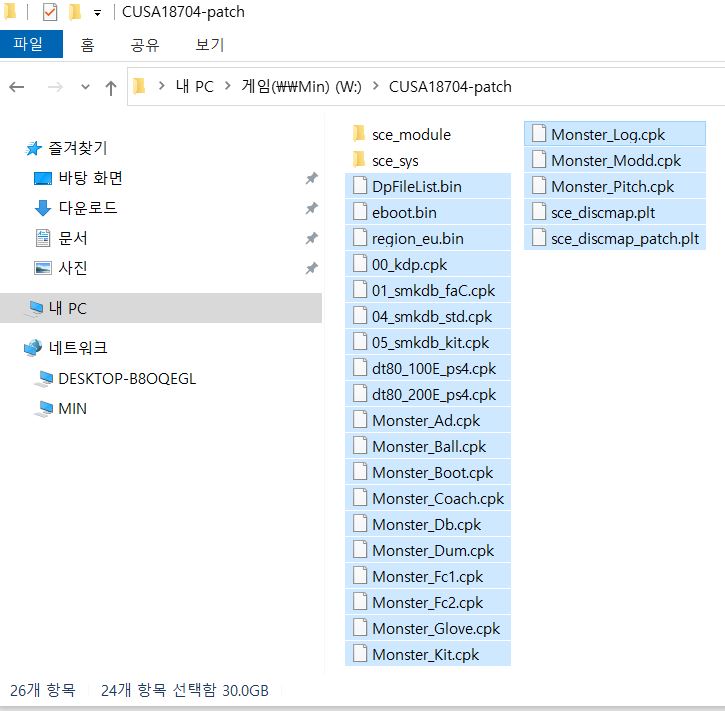This screenshot has height=711, width=725.
Task: Select file Monster_Pitch.cpk
Action: click(614, 186)
